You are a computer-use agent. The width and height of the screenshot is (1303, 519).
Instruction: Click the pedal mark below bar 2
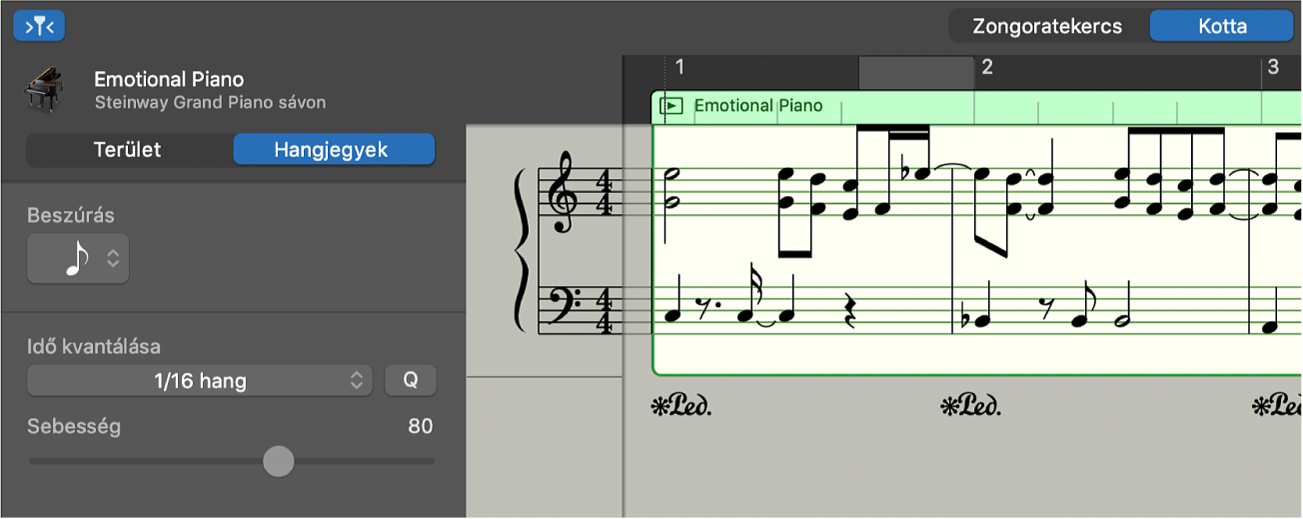970,407
